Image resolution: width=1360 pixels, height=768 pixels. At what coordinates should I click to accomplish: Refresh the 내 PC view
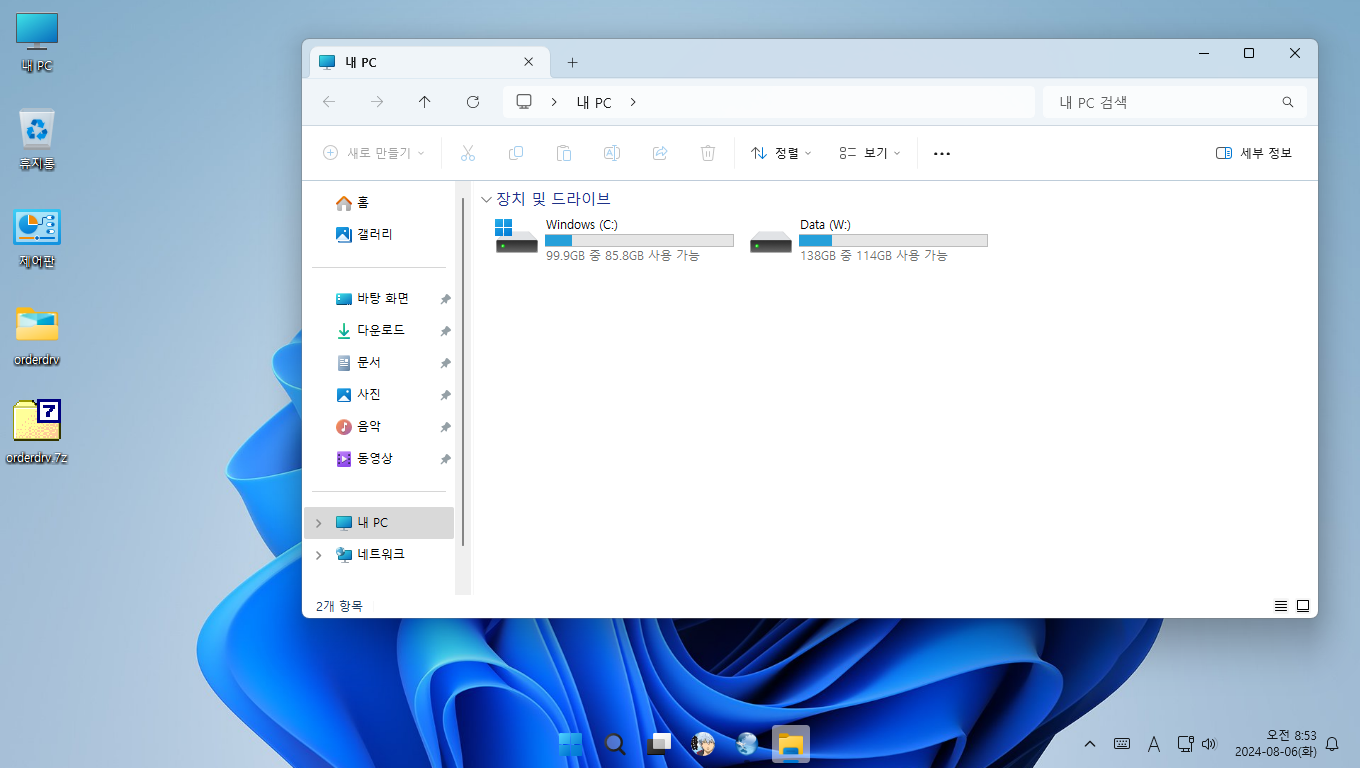pos(473,102)
